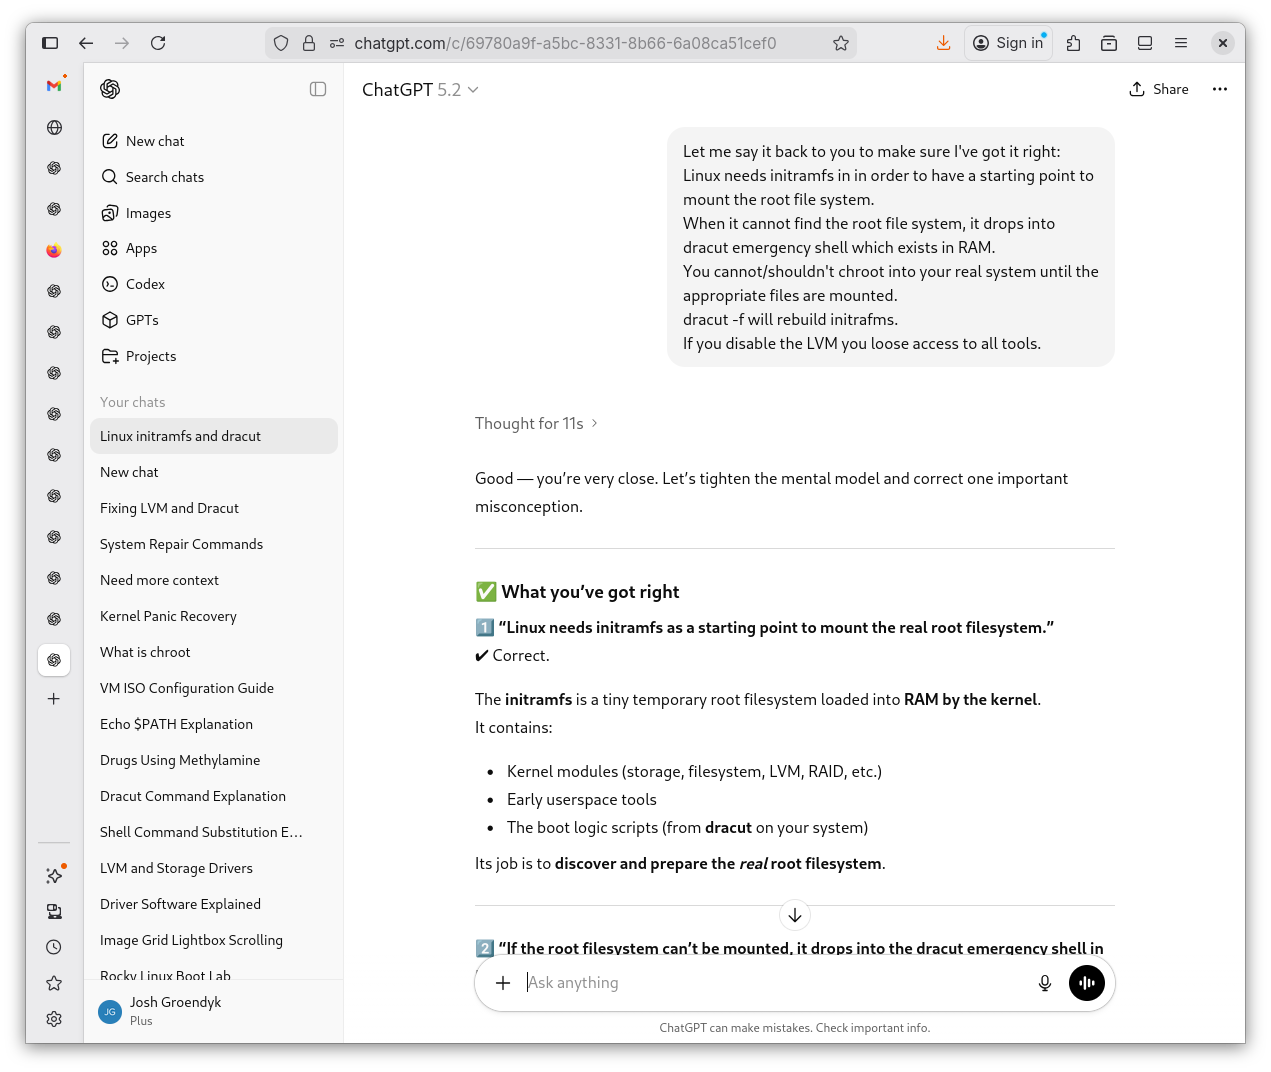Click the ChatGPT logo in the sidebar

(x=111, y=89)
